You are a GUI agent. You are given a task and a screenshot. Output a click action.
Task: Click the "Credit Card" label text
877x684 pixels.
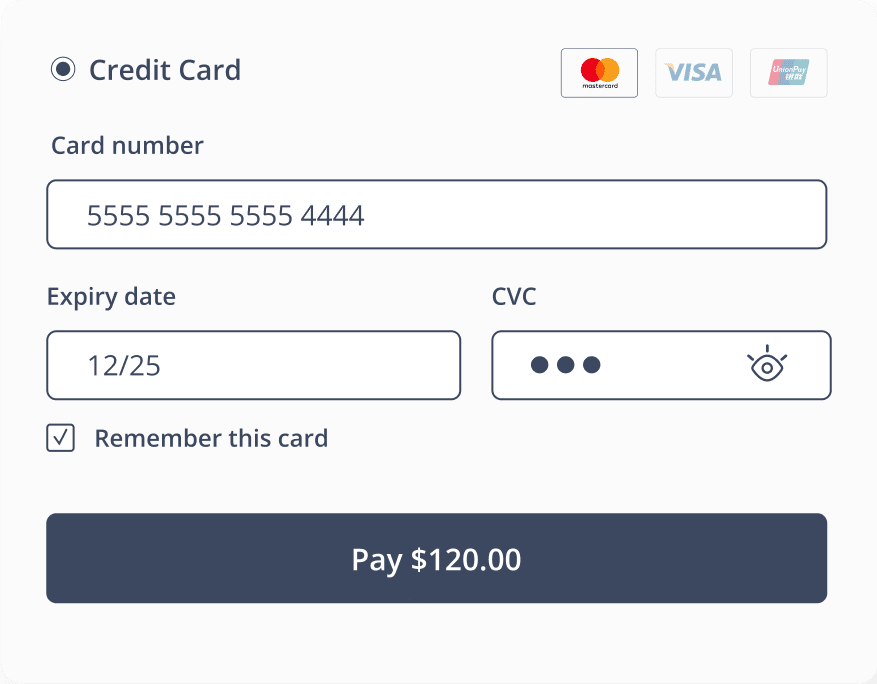165,70
